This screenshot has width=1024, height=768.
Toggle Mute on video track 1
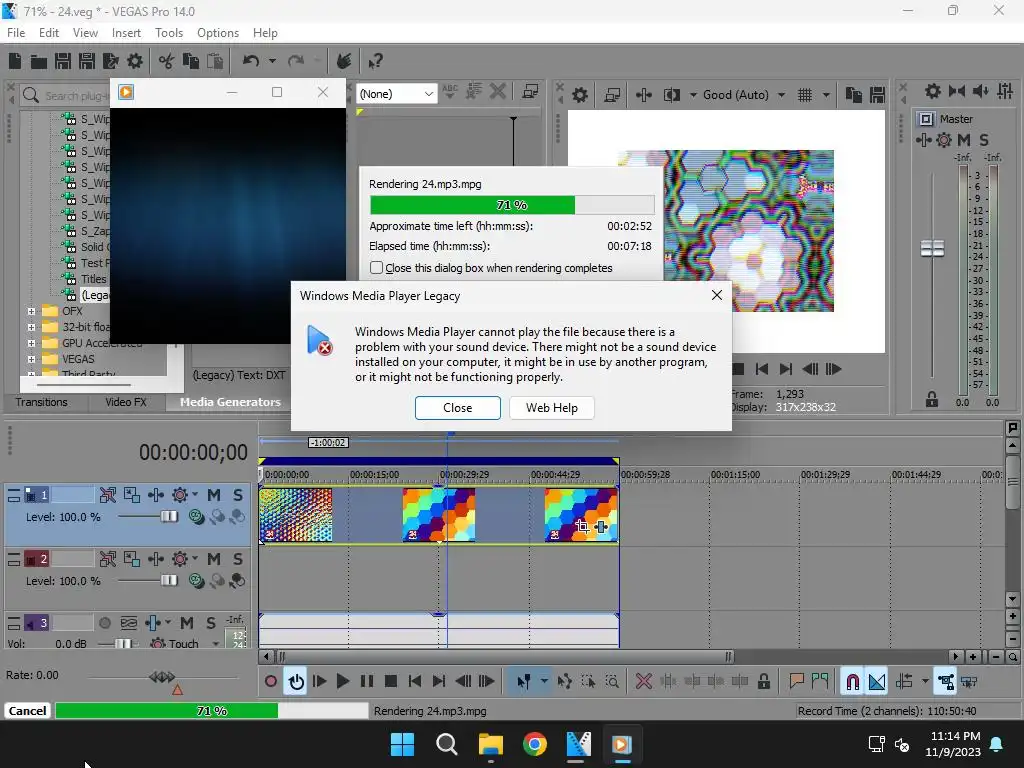pos(214,495)
